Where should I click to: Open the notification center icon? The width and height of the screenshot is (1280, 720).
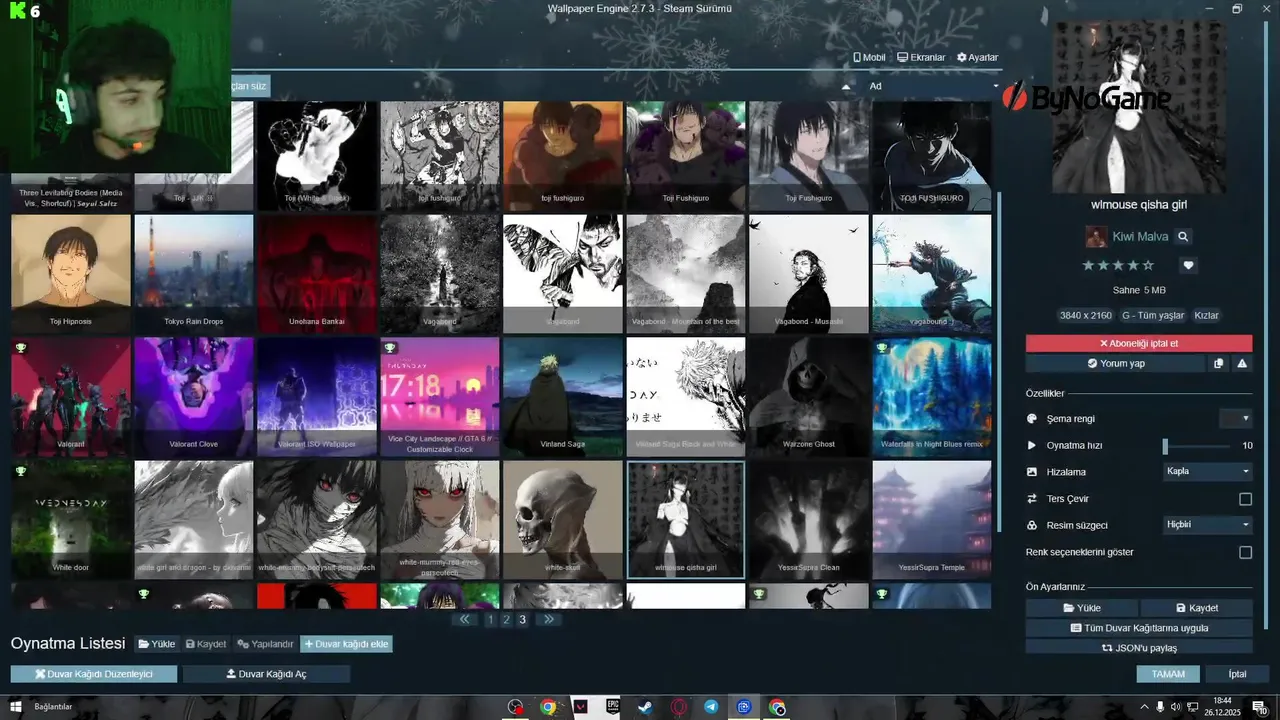[1260, 707]
